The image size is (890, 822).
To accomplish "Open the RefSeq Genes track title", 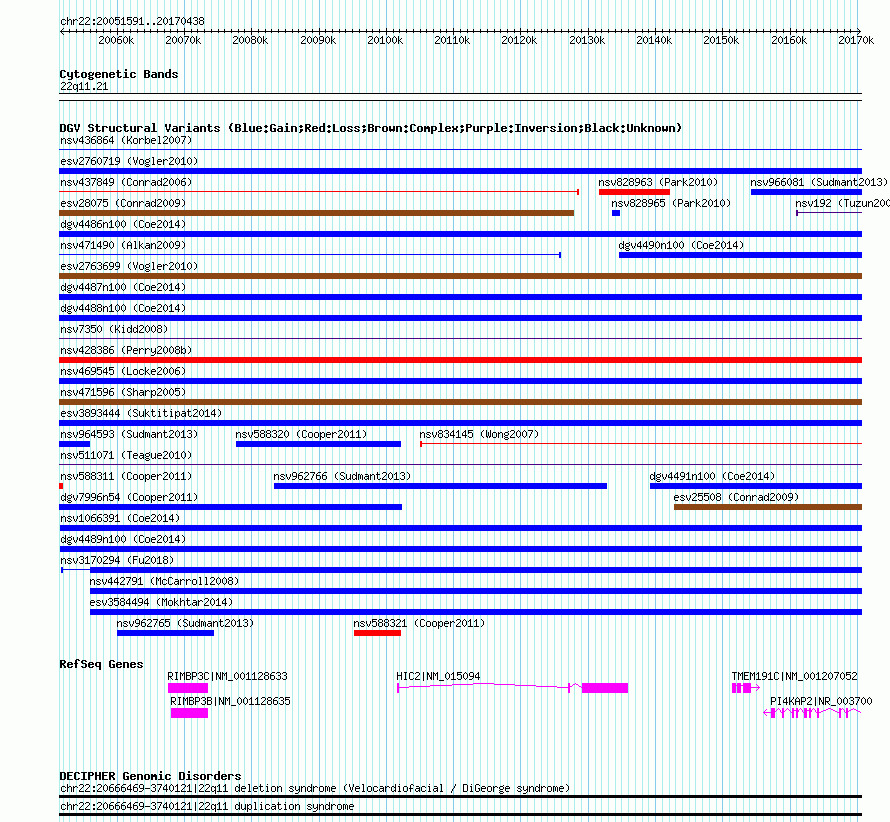I will click(101, 664).
